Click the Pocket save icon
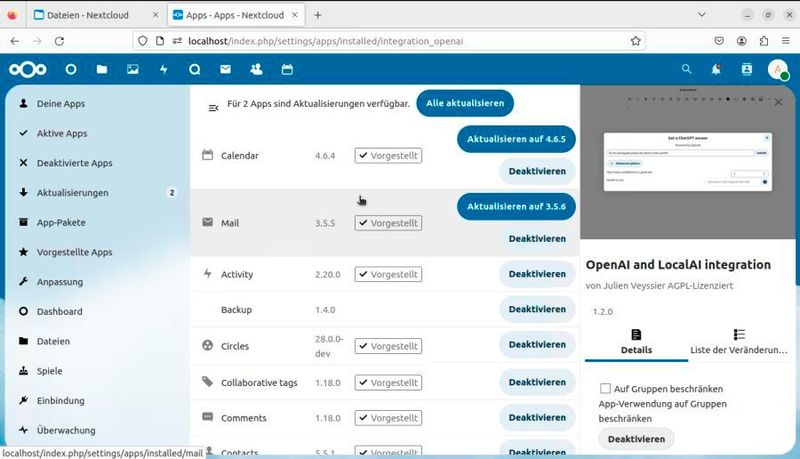 pyautogui.click(x=719, y=41)
